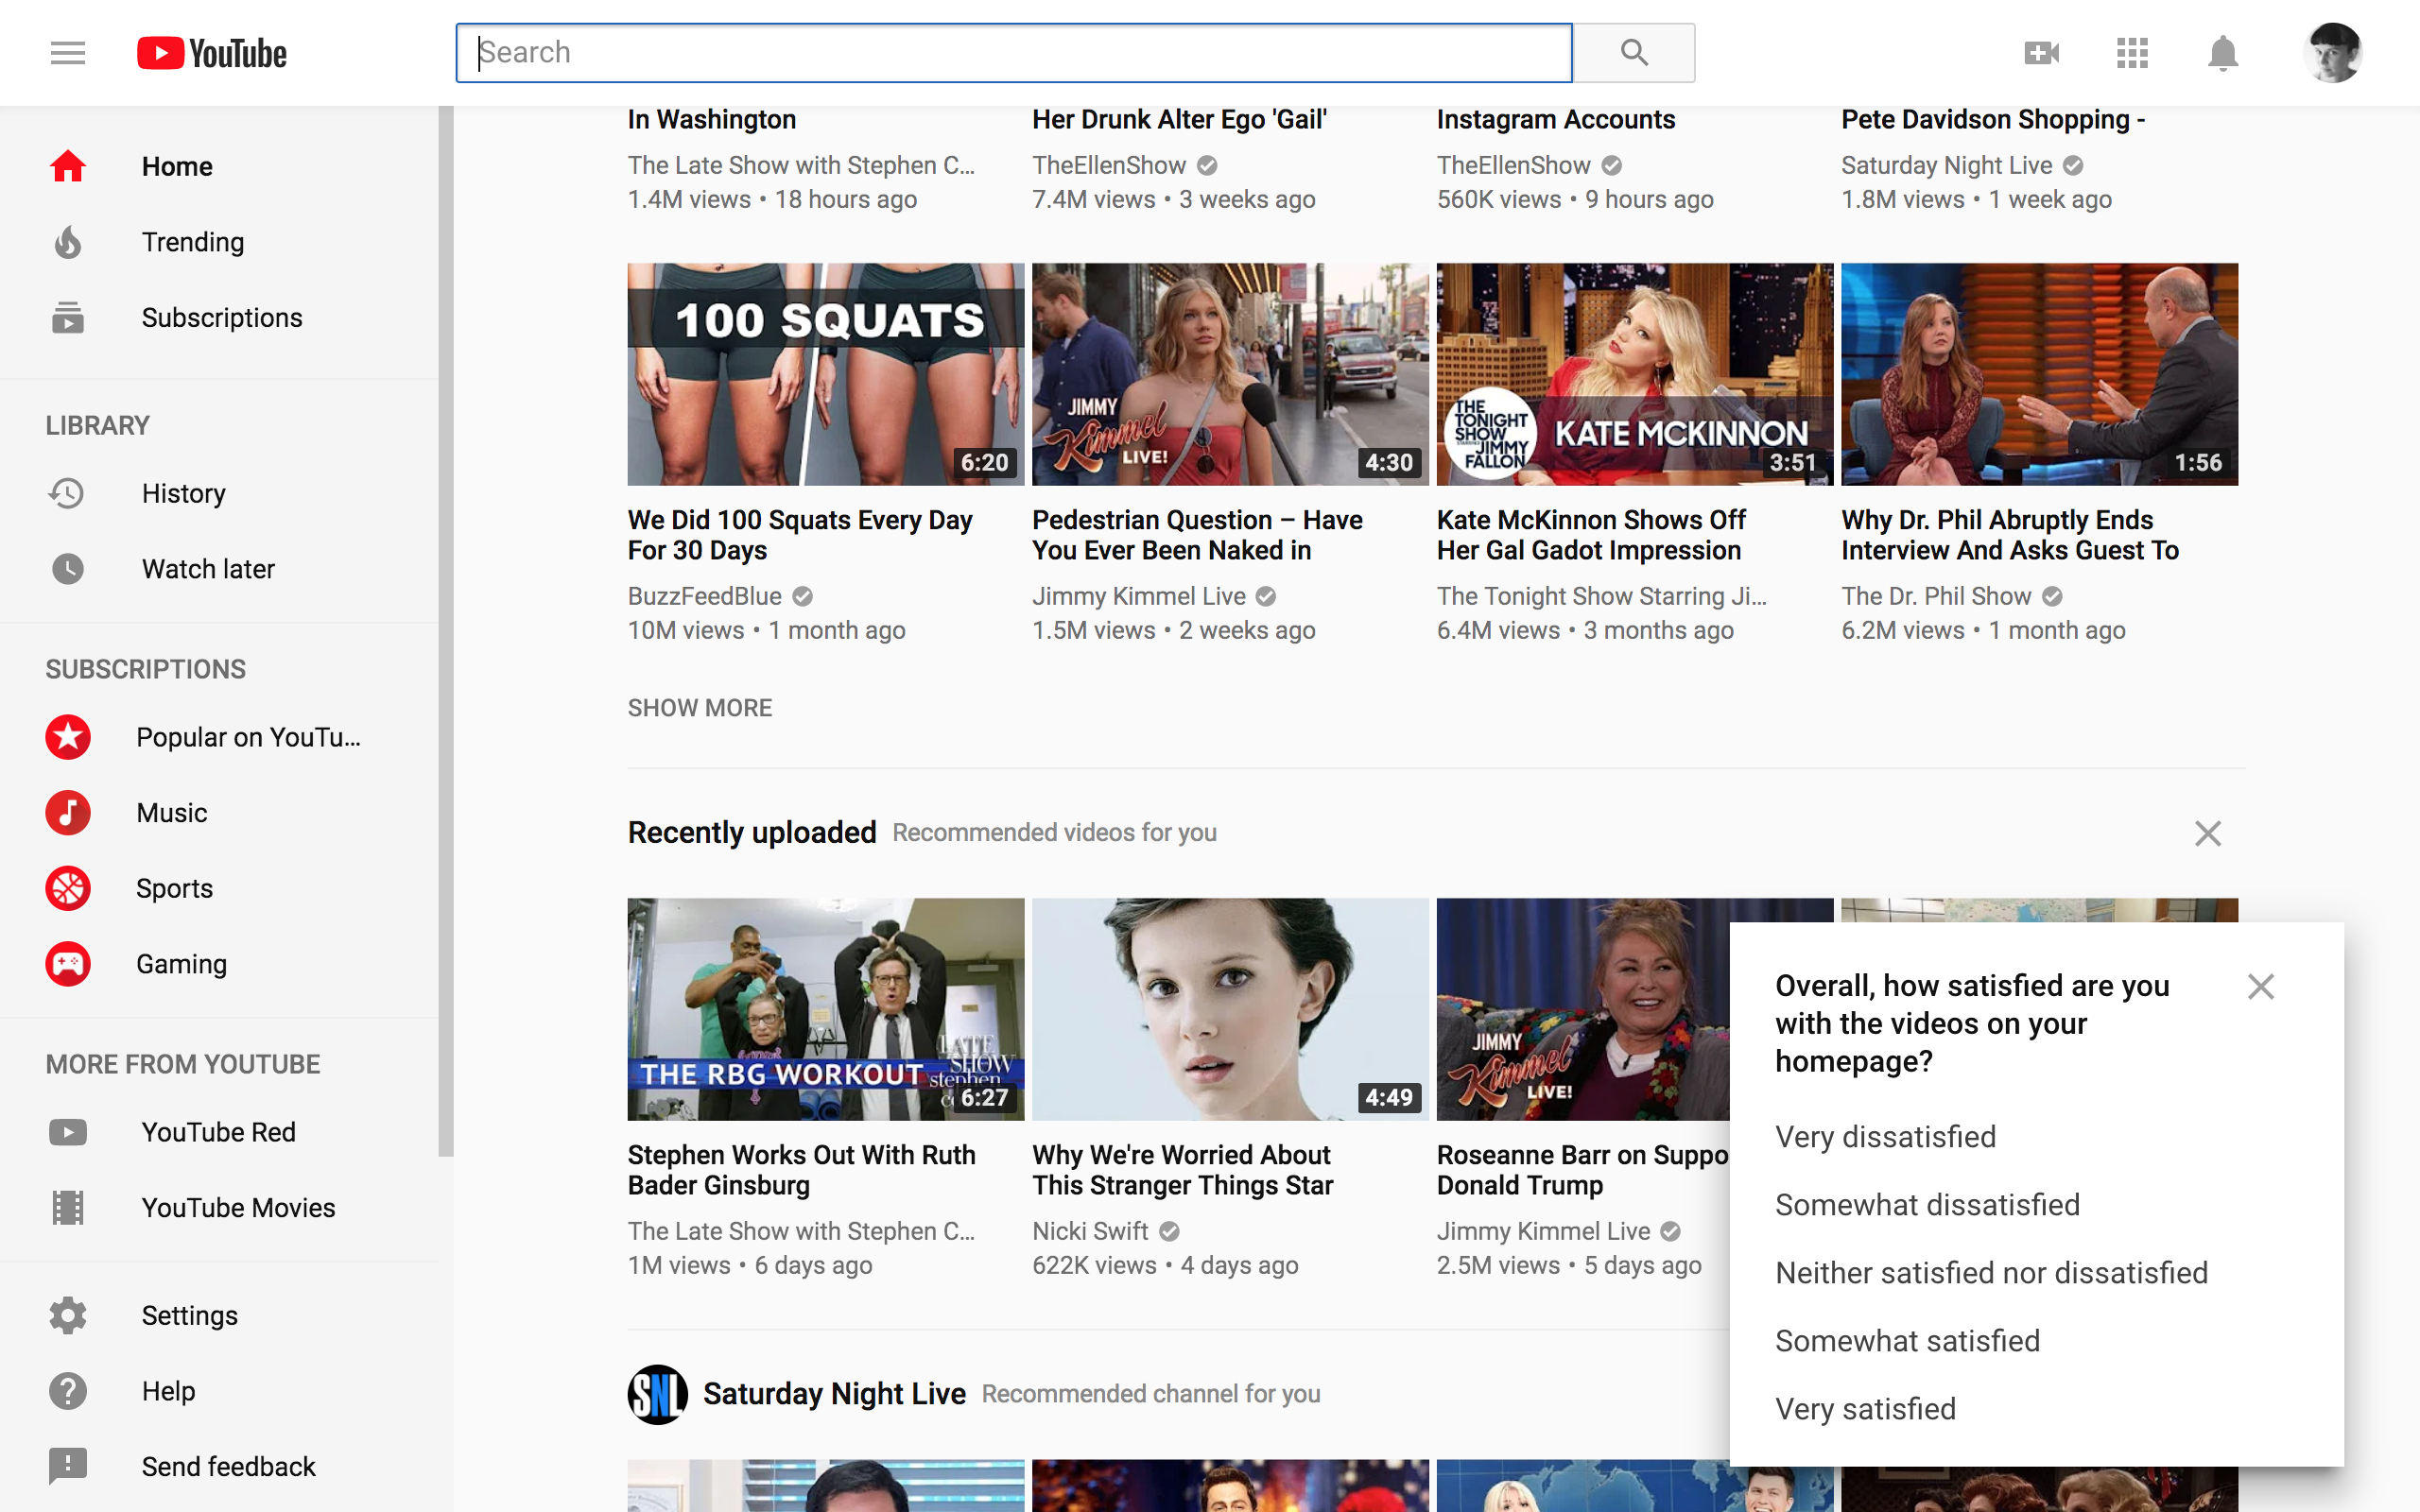Play the 100 Squats thumbnail

(826, 374)
